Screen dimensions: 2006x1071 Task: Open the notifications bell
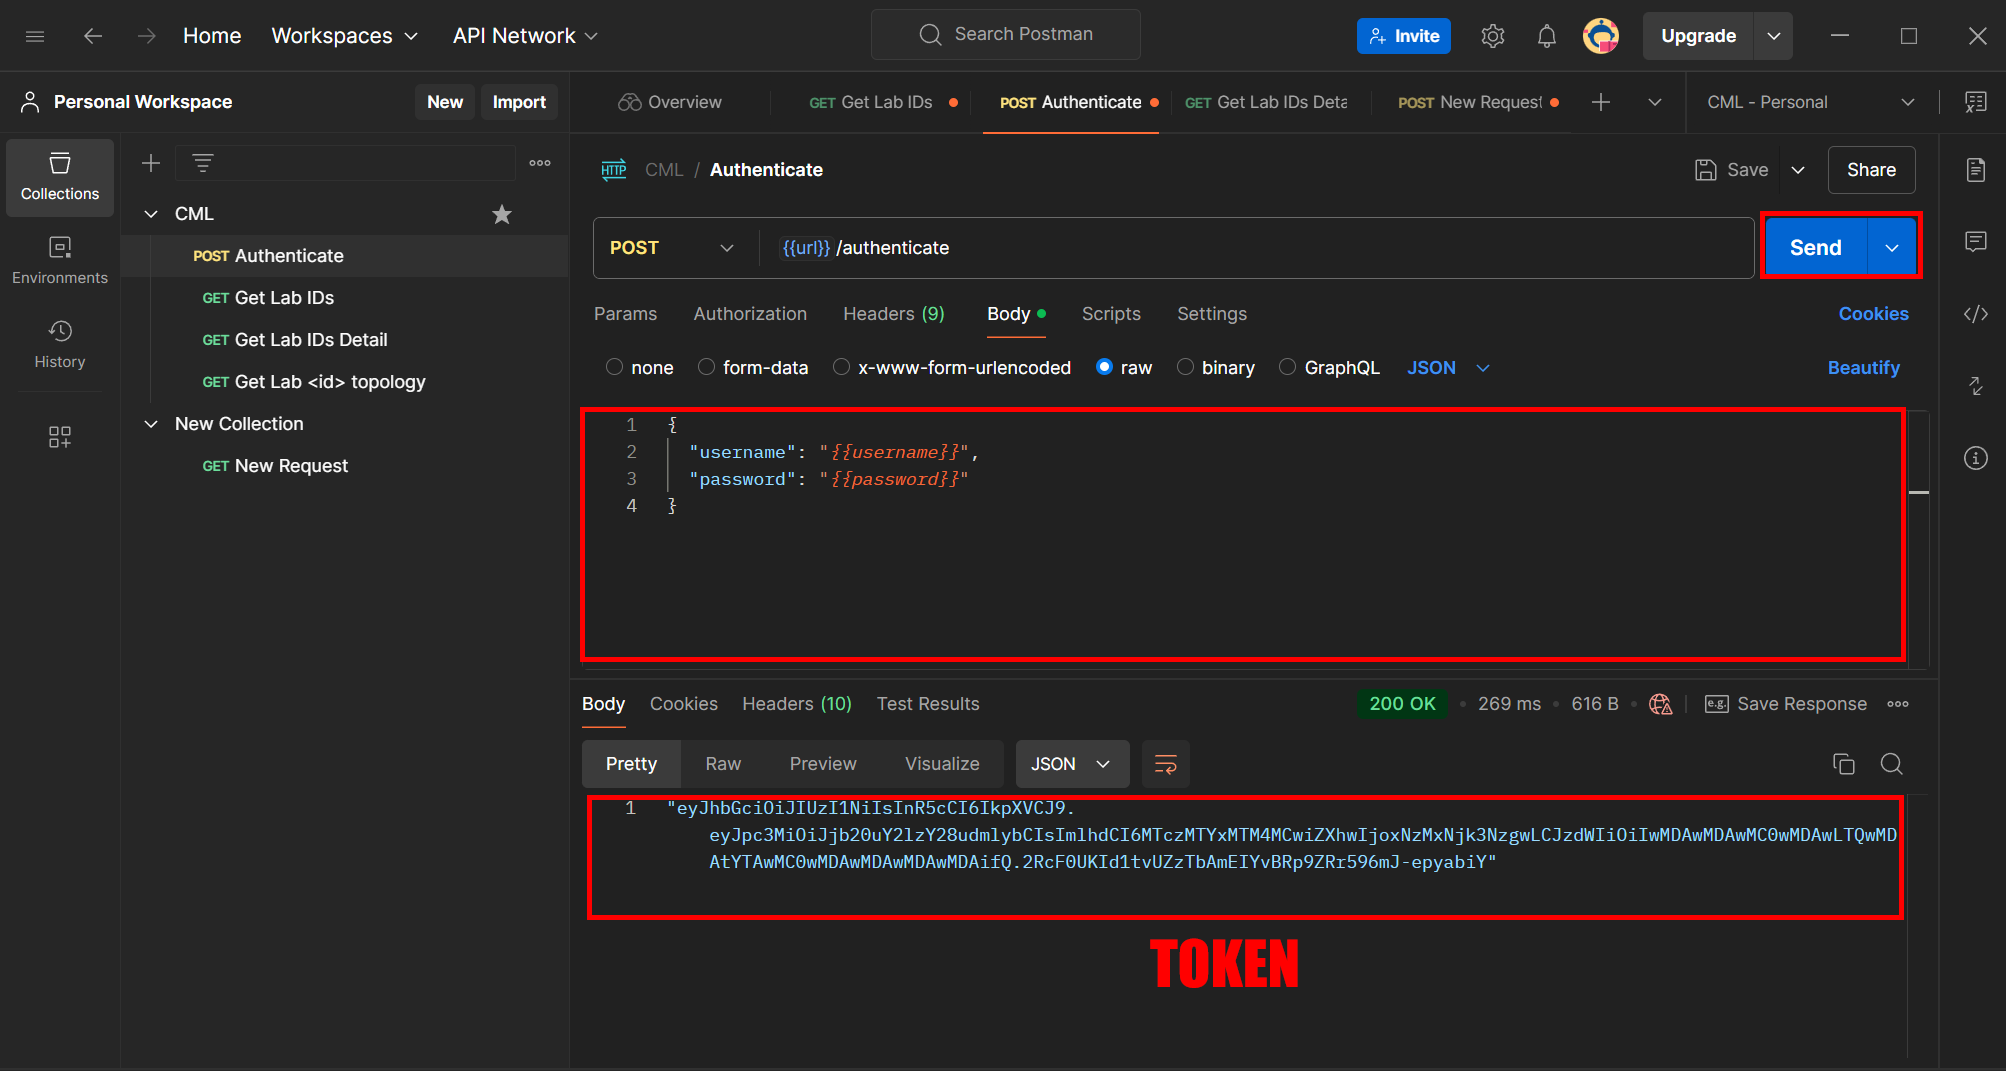click(x=1546, y=36)
